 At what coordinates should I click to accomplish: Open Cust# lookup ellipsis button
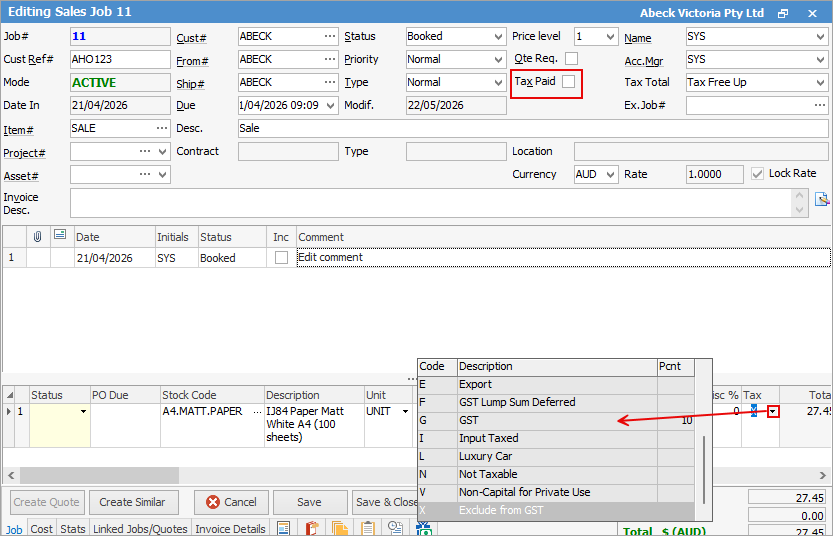(x=330, y=36)
